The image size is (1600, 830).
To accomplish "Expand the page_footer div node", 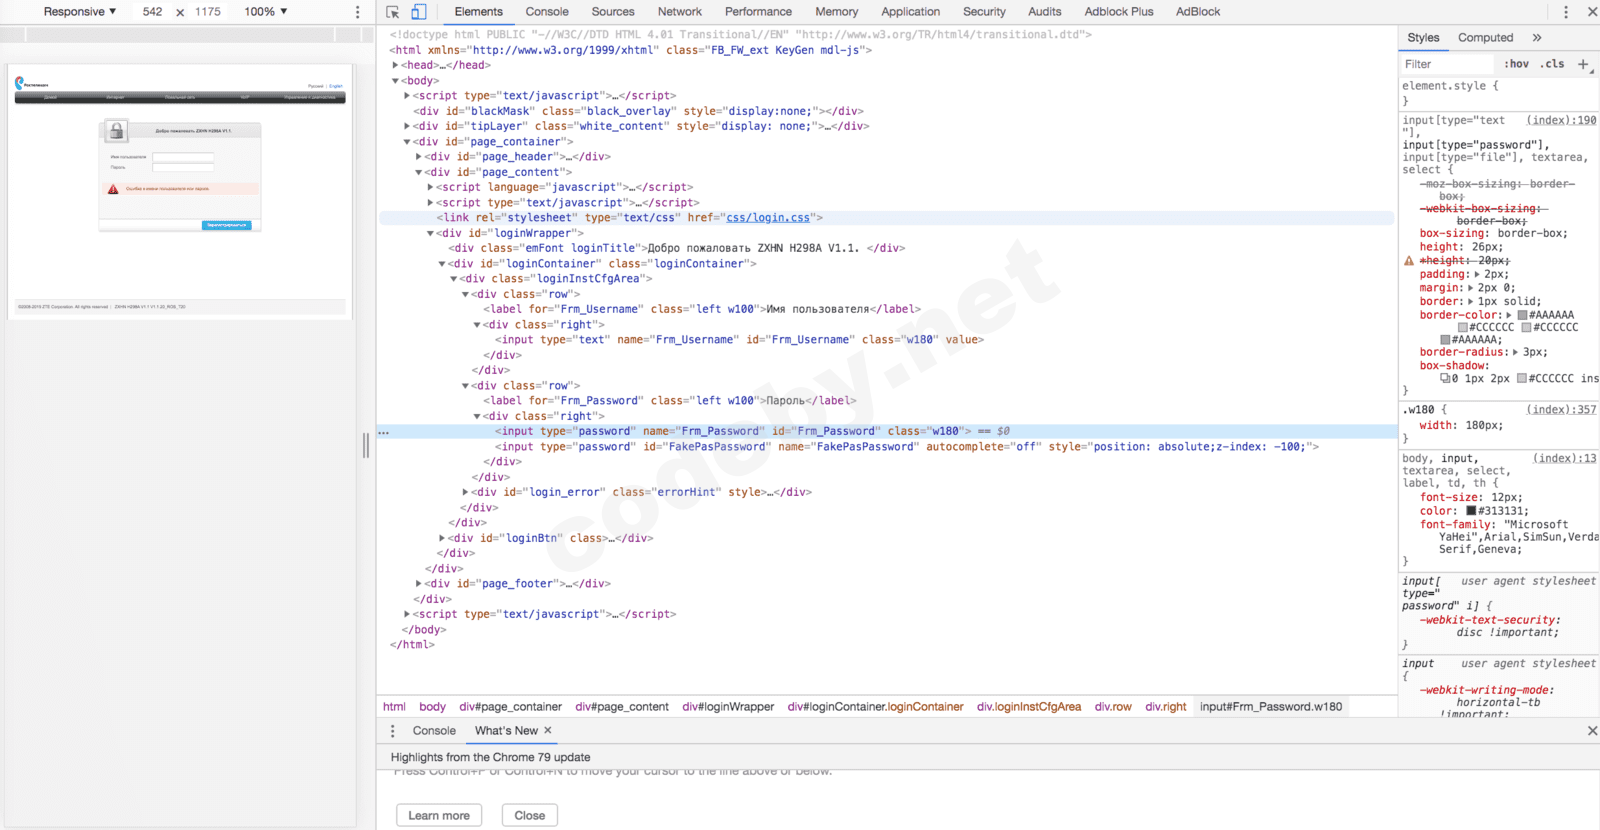I will 419,584.
